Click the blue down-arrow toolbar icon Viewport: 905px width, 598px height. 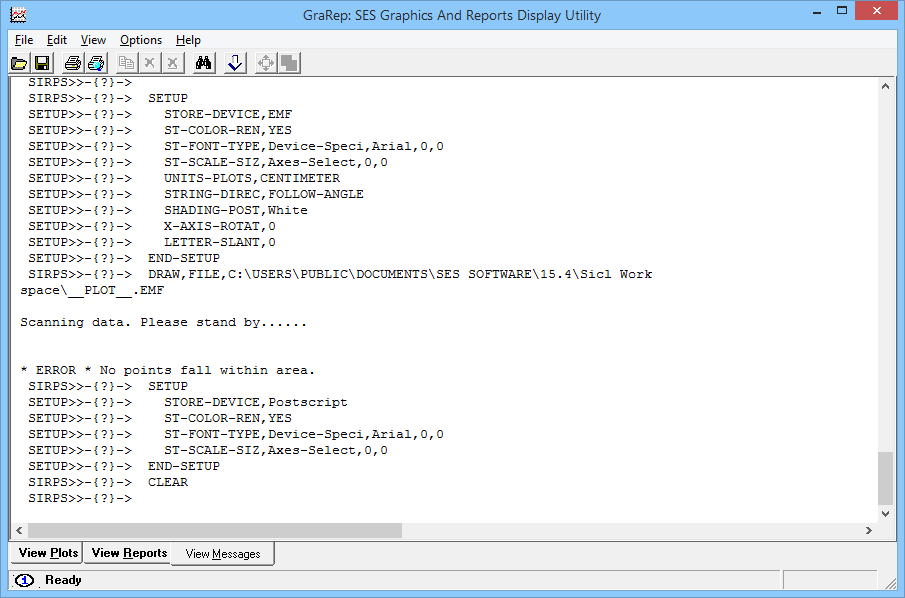click(x=235, y=63)
